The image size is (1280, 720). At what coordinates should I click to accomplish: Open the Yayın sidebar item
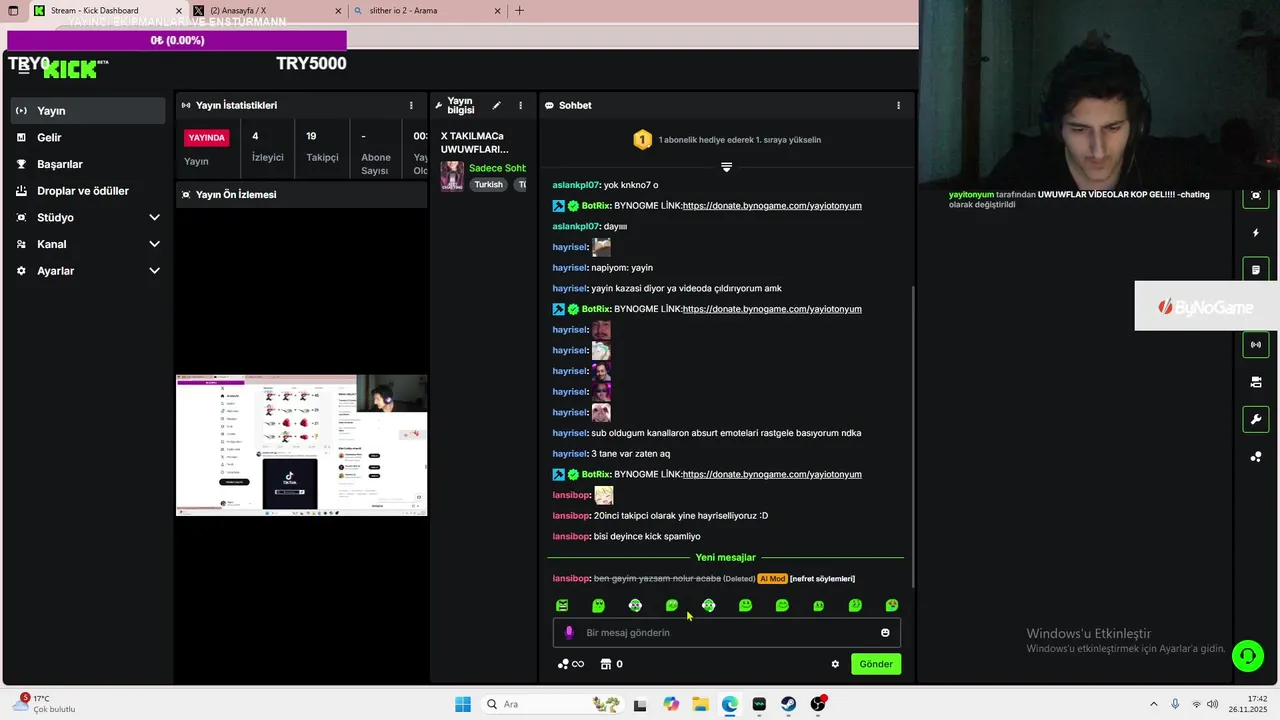[88, 111]
